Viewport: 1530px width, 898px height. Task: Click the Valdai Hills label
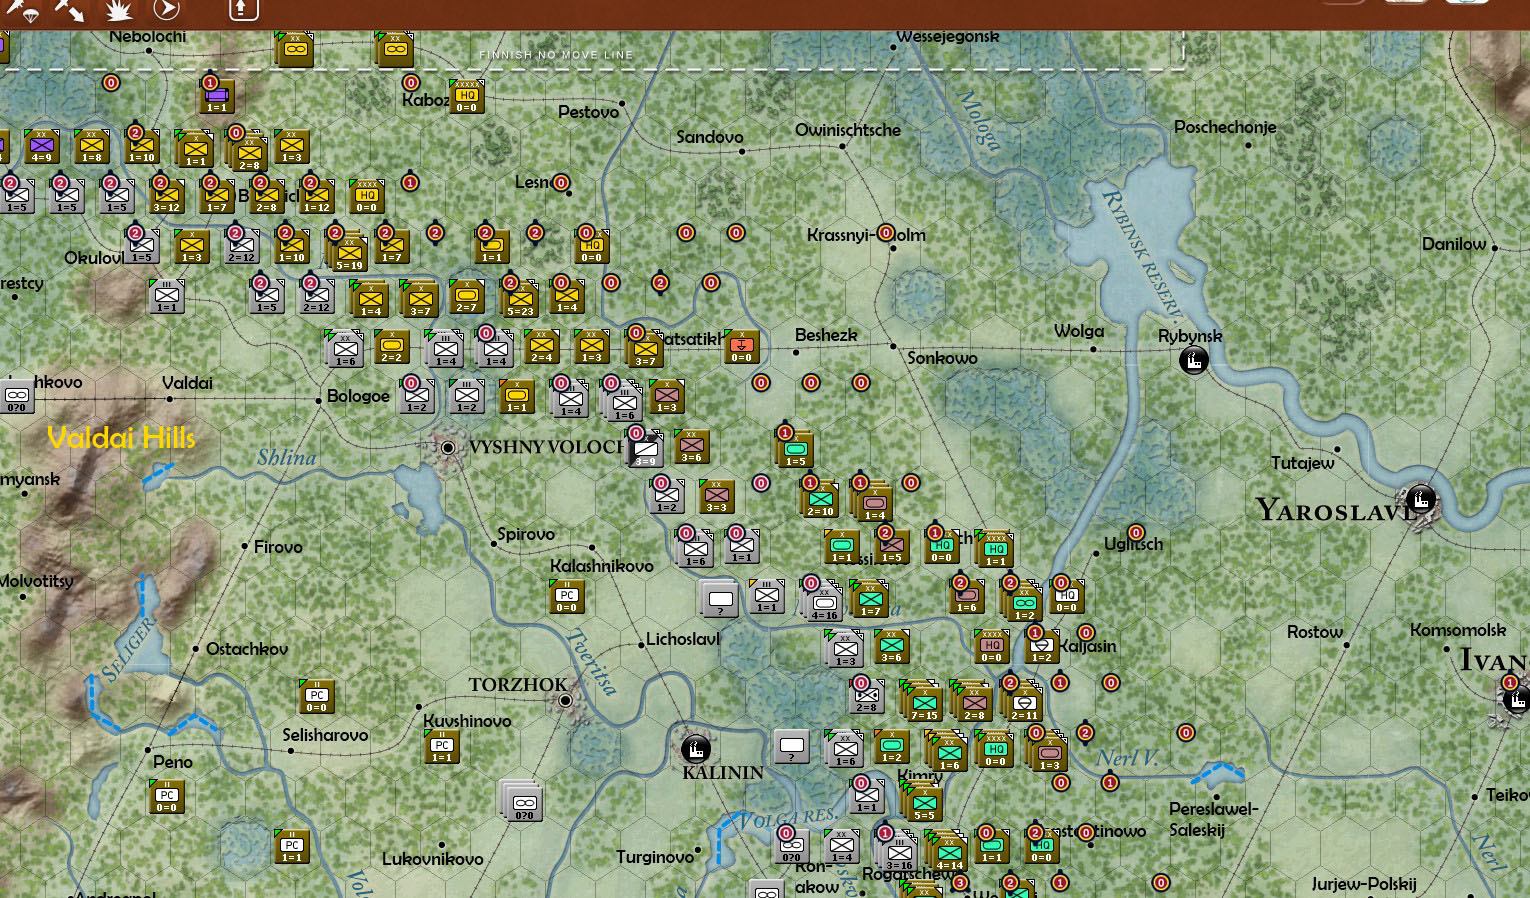click(121, 437)
